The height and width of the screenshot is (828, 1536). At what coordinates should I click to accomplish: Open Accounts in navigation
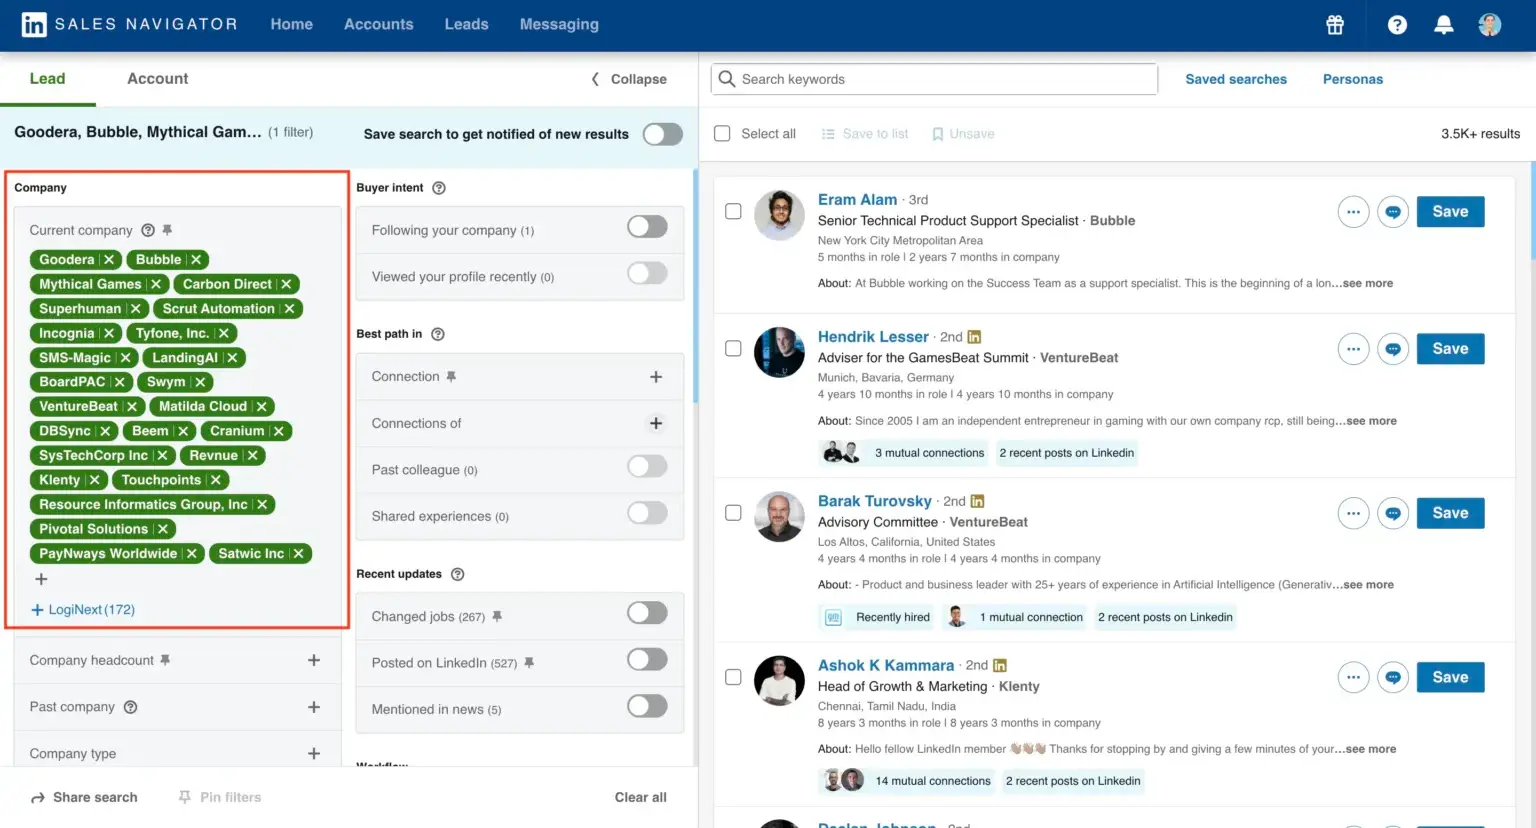pyautogui.click(x=379, y=24)
